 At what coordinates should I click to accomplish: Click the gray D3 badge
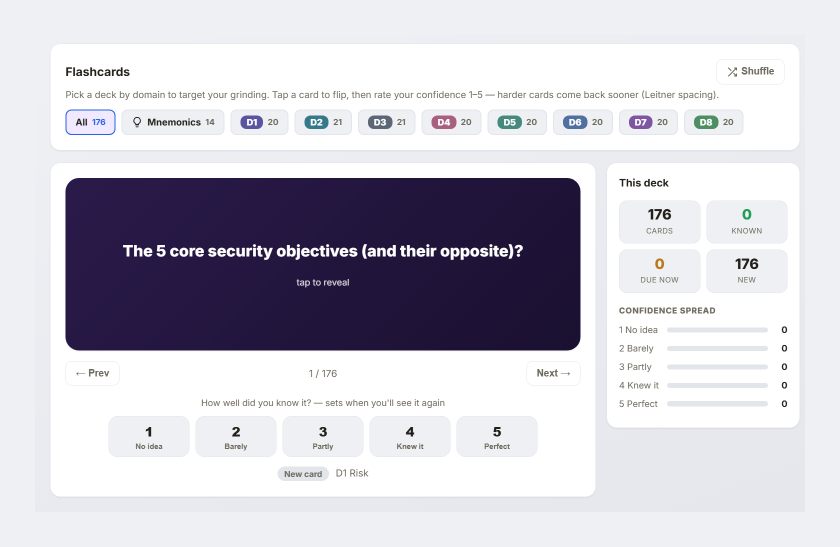click(x=380, y=122)
